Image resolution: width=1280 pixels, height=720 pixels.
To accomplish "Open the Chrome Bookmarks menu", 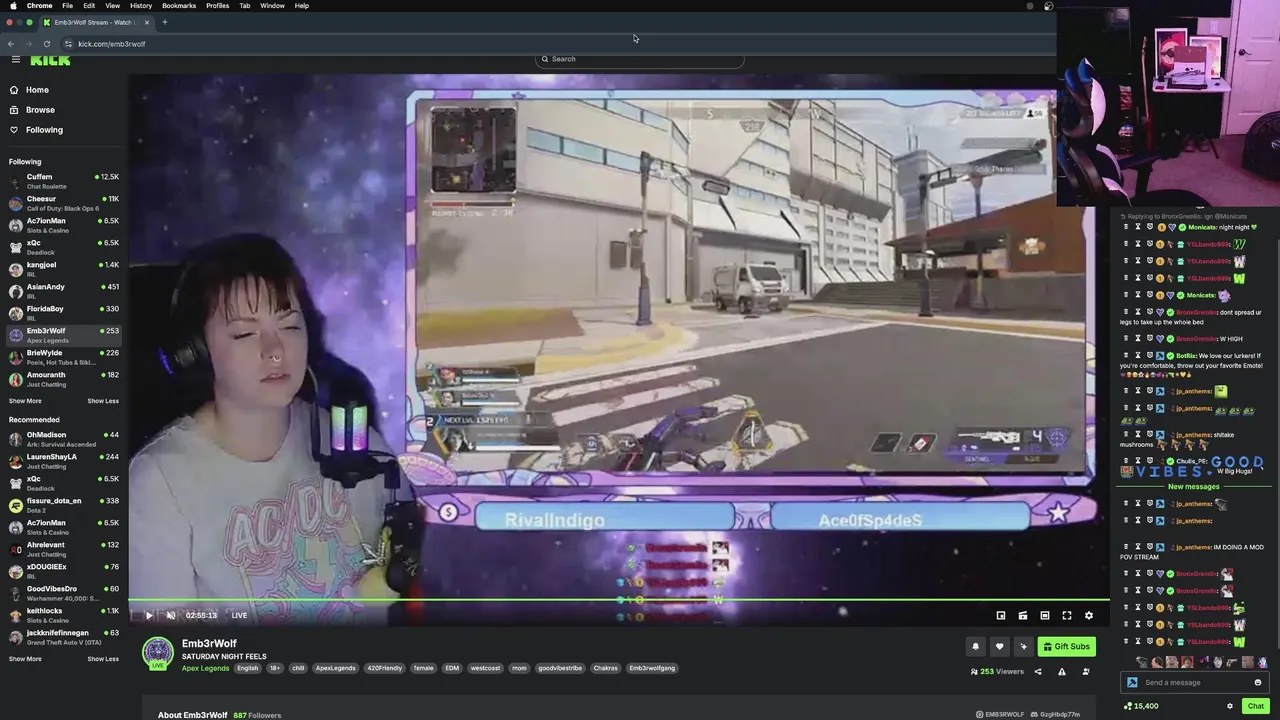I will [179, 6].
